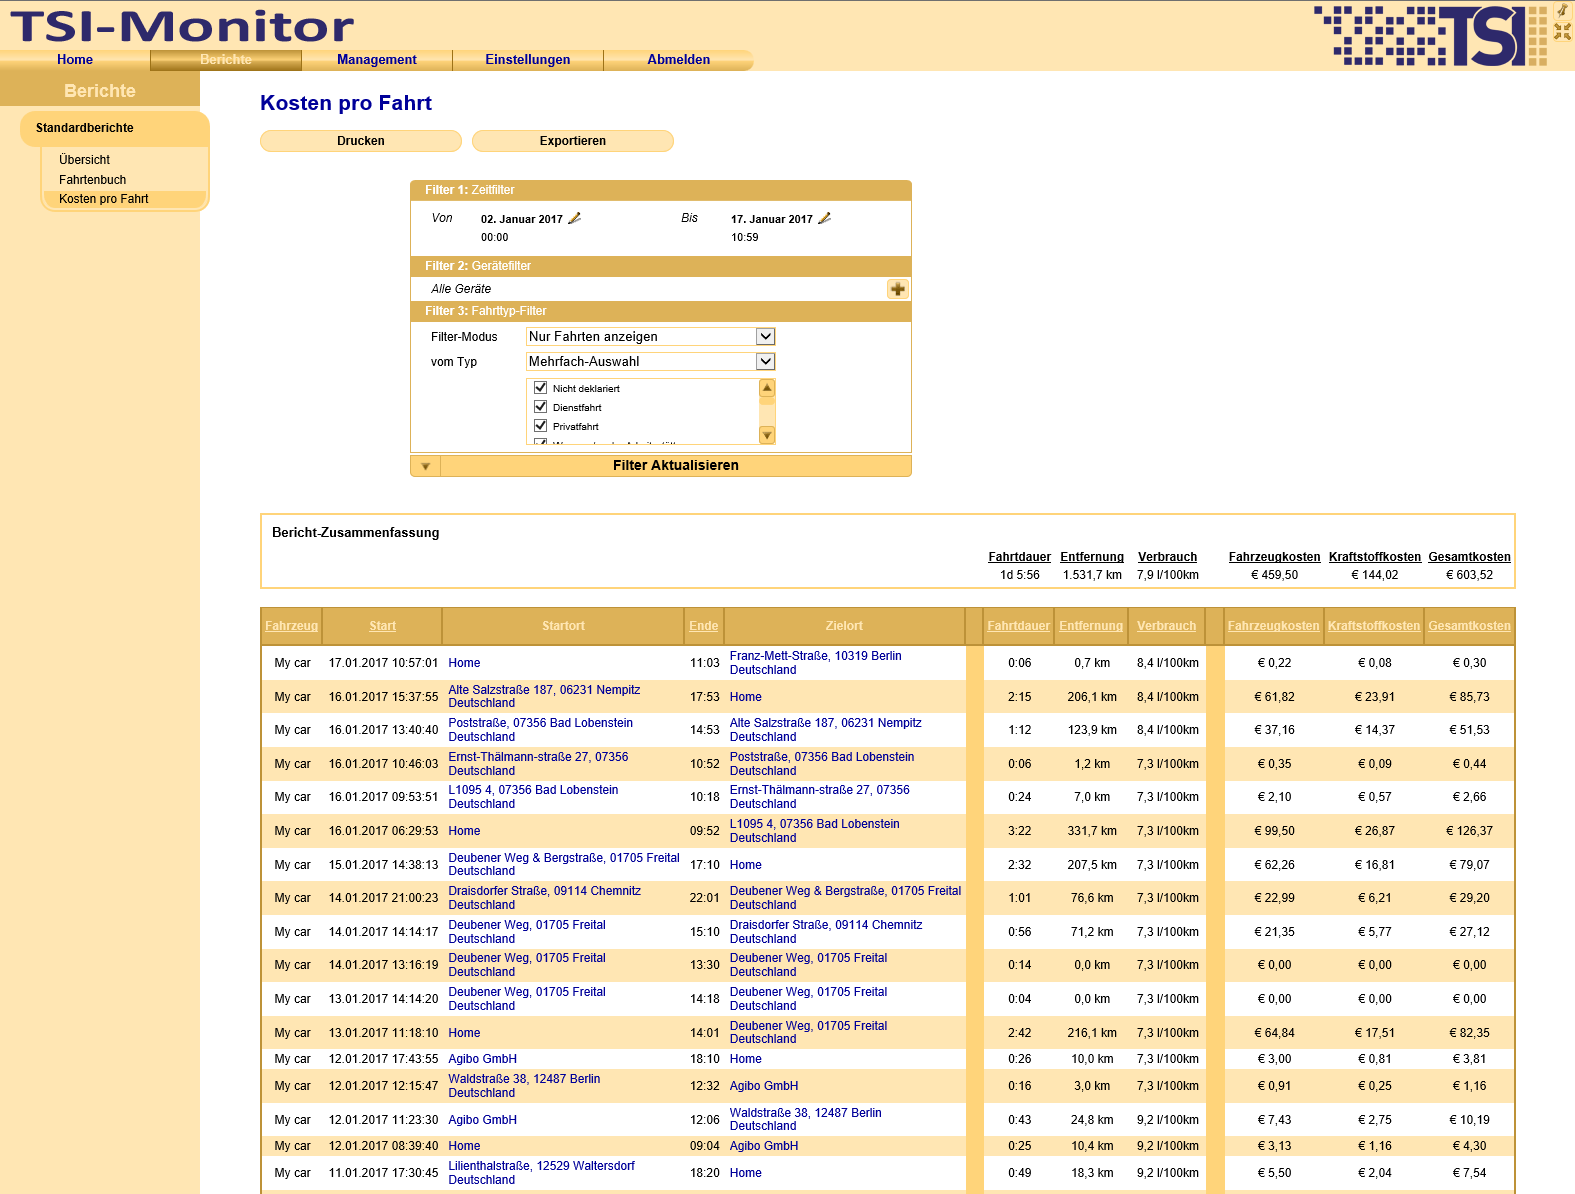Open the Home menu tab
This screenshot has height=1194, width=1575.
(75, 60)
